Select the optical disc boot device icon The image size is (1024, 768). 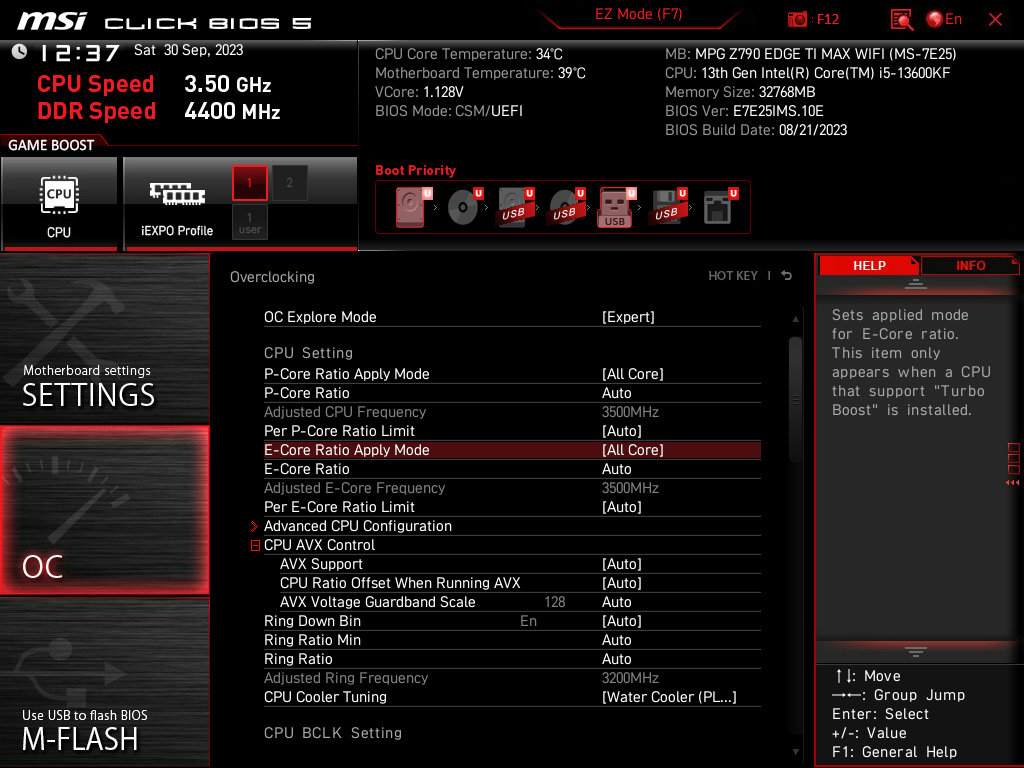point(464,207)
